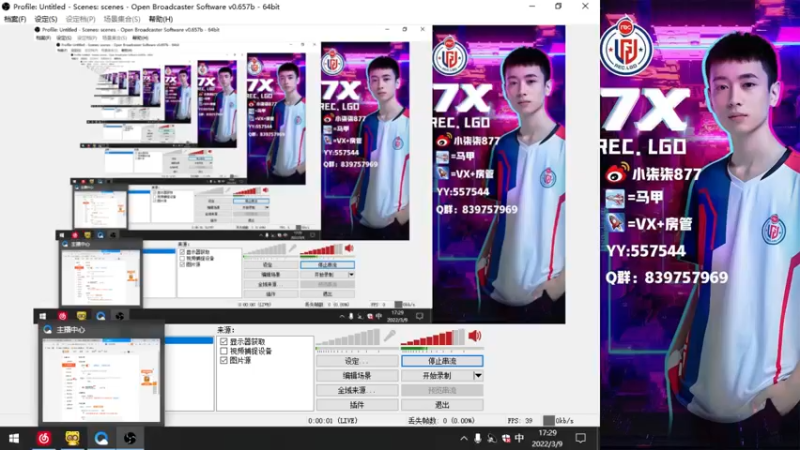Viewport: 800px width, 450px height.
Task: Click the 丢失帧数: 0 (0.00%) status
Action: pyautogui.click(x=441, y=421)
